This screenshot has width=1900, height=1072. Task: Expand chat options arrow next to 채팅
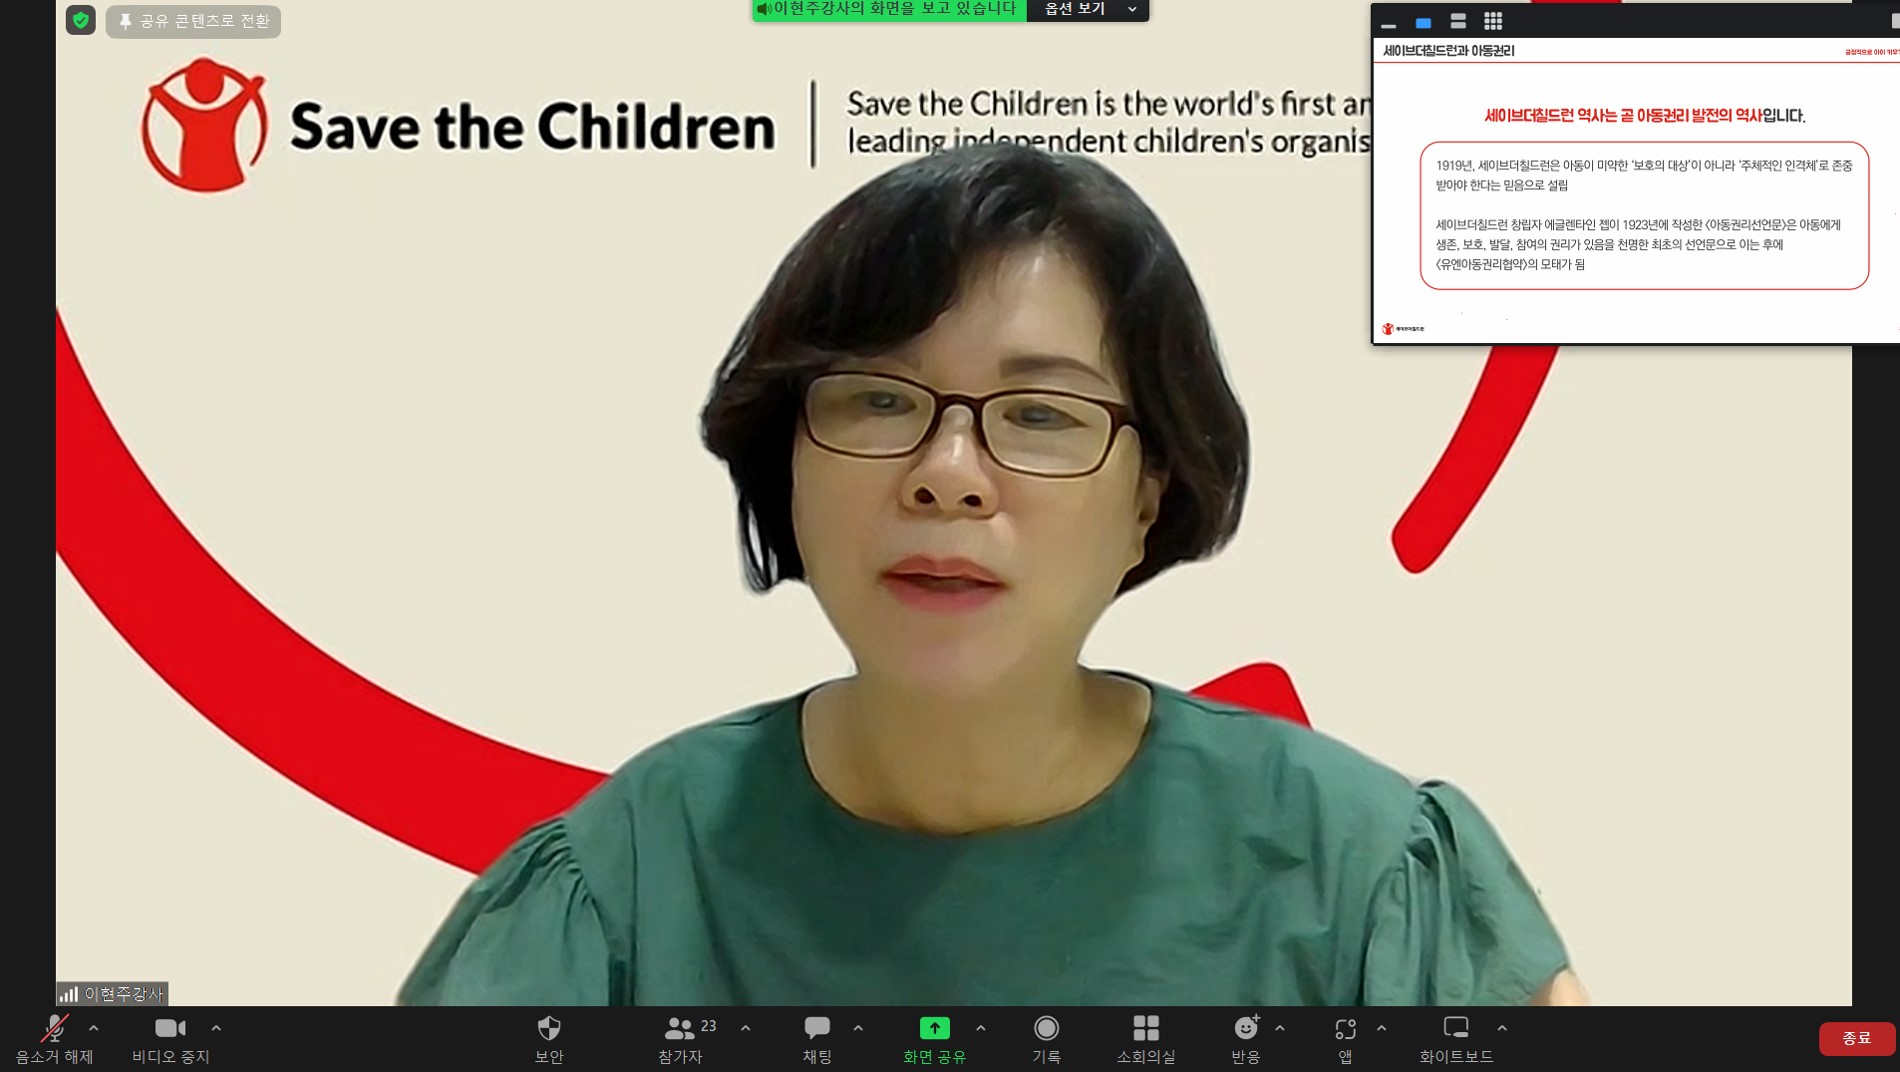tap(858, 1028)
